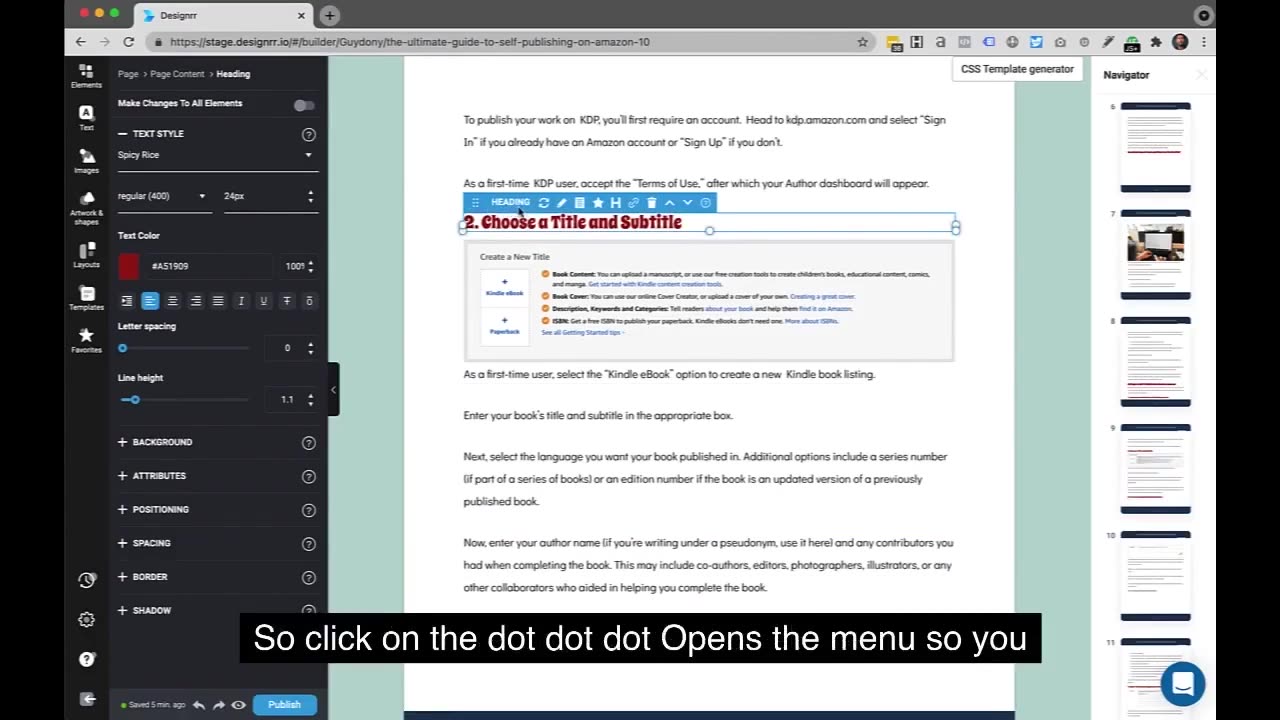
Task: Click the circular help icon in heading toolbar
Action: pyautogui.click(x=705, y=203)
